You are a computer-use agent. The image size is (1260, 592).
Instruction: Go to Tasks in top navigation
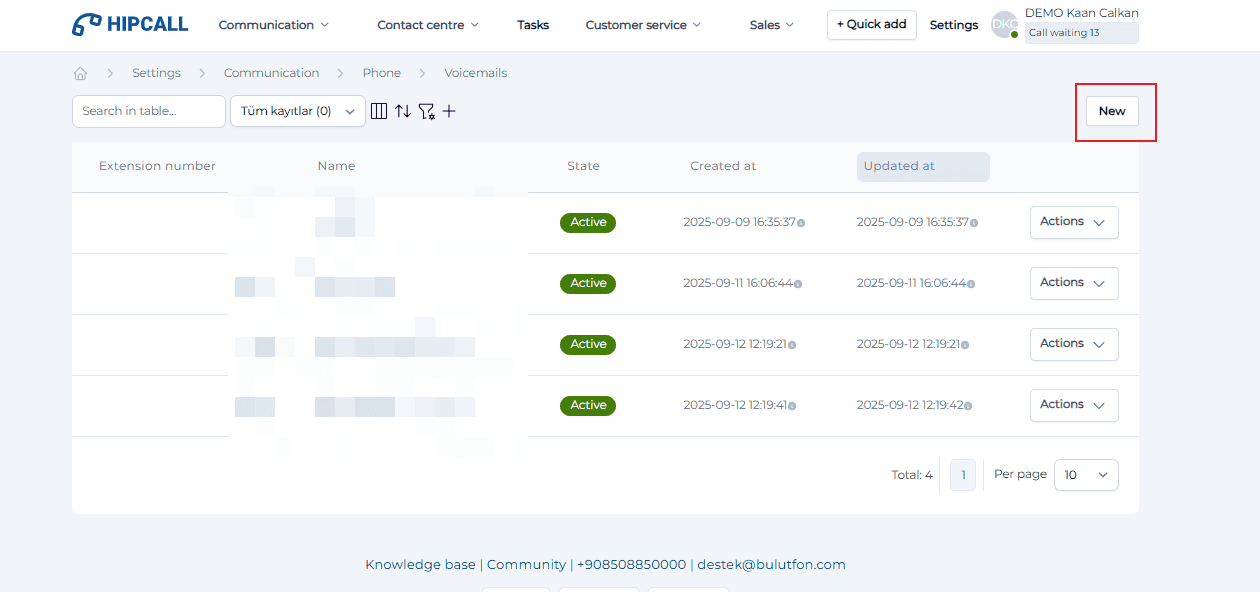(x=533, y=25)
